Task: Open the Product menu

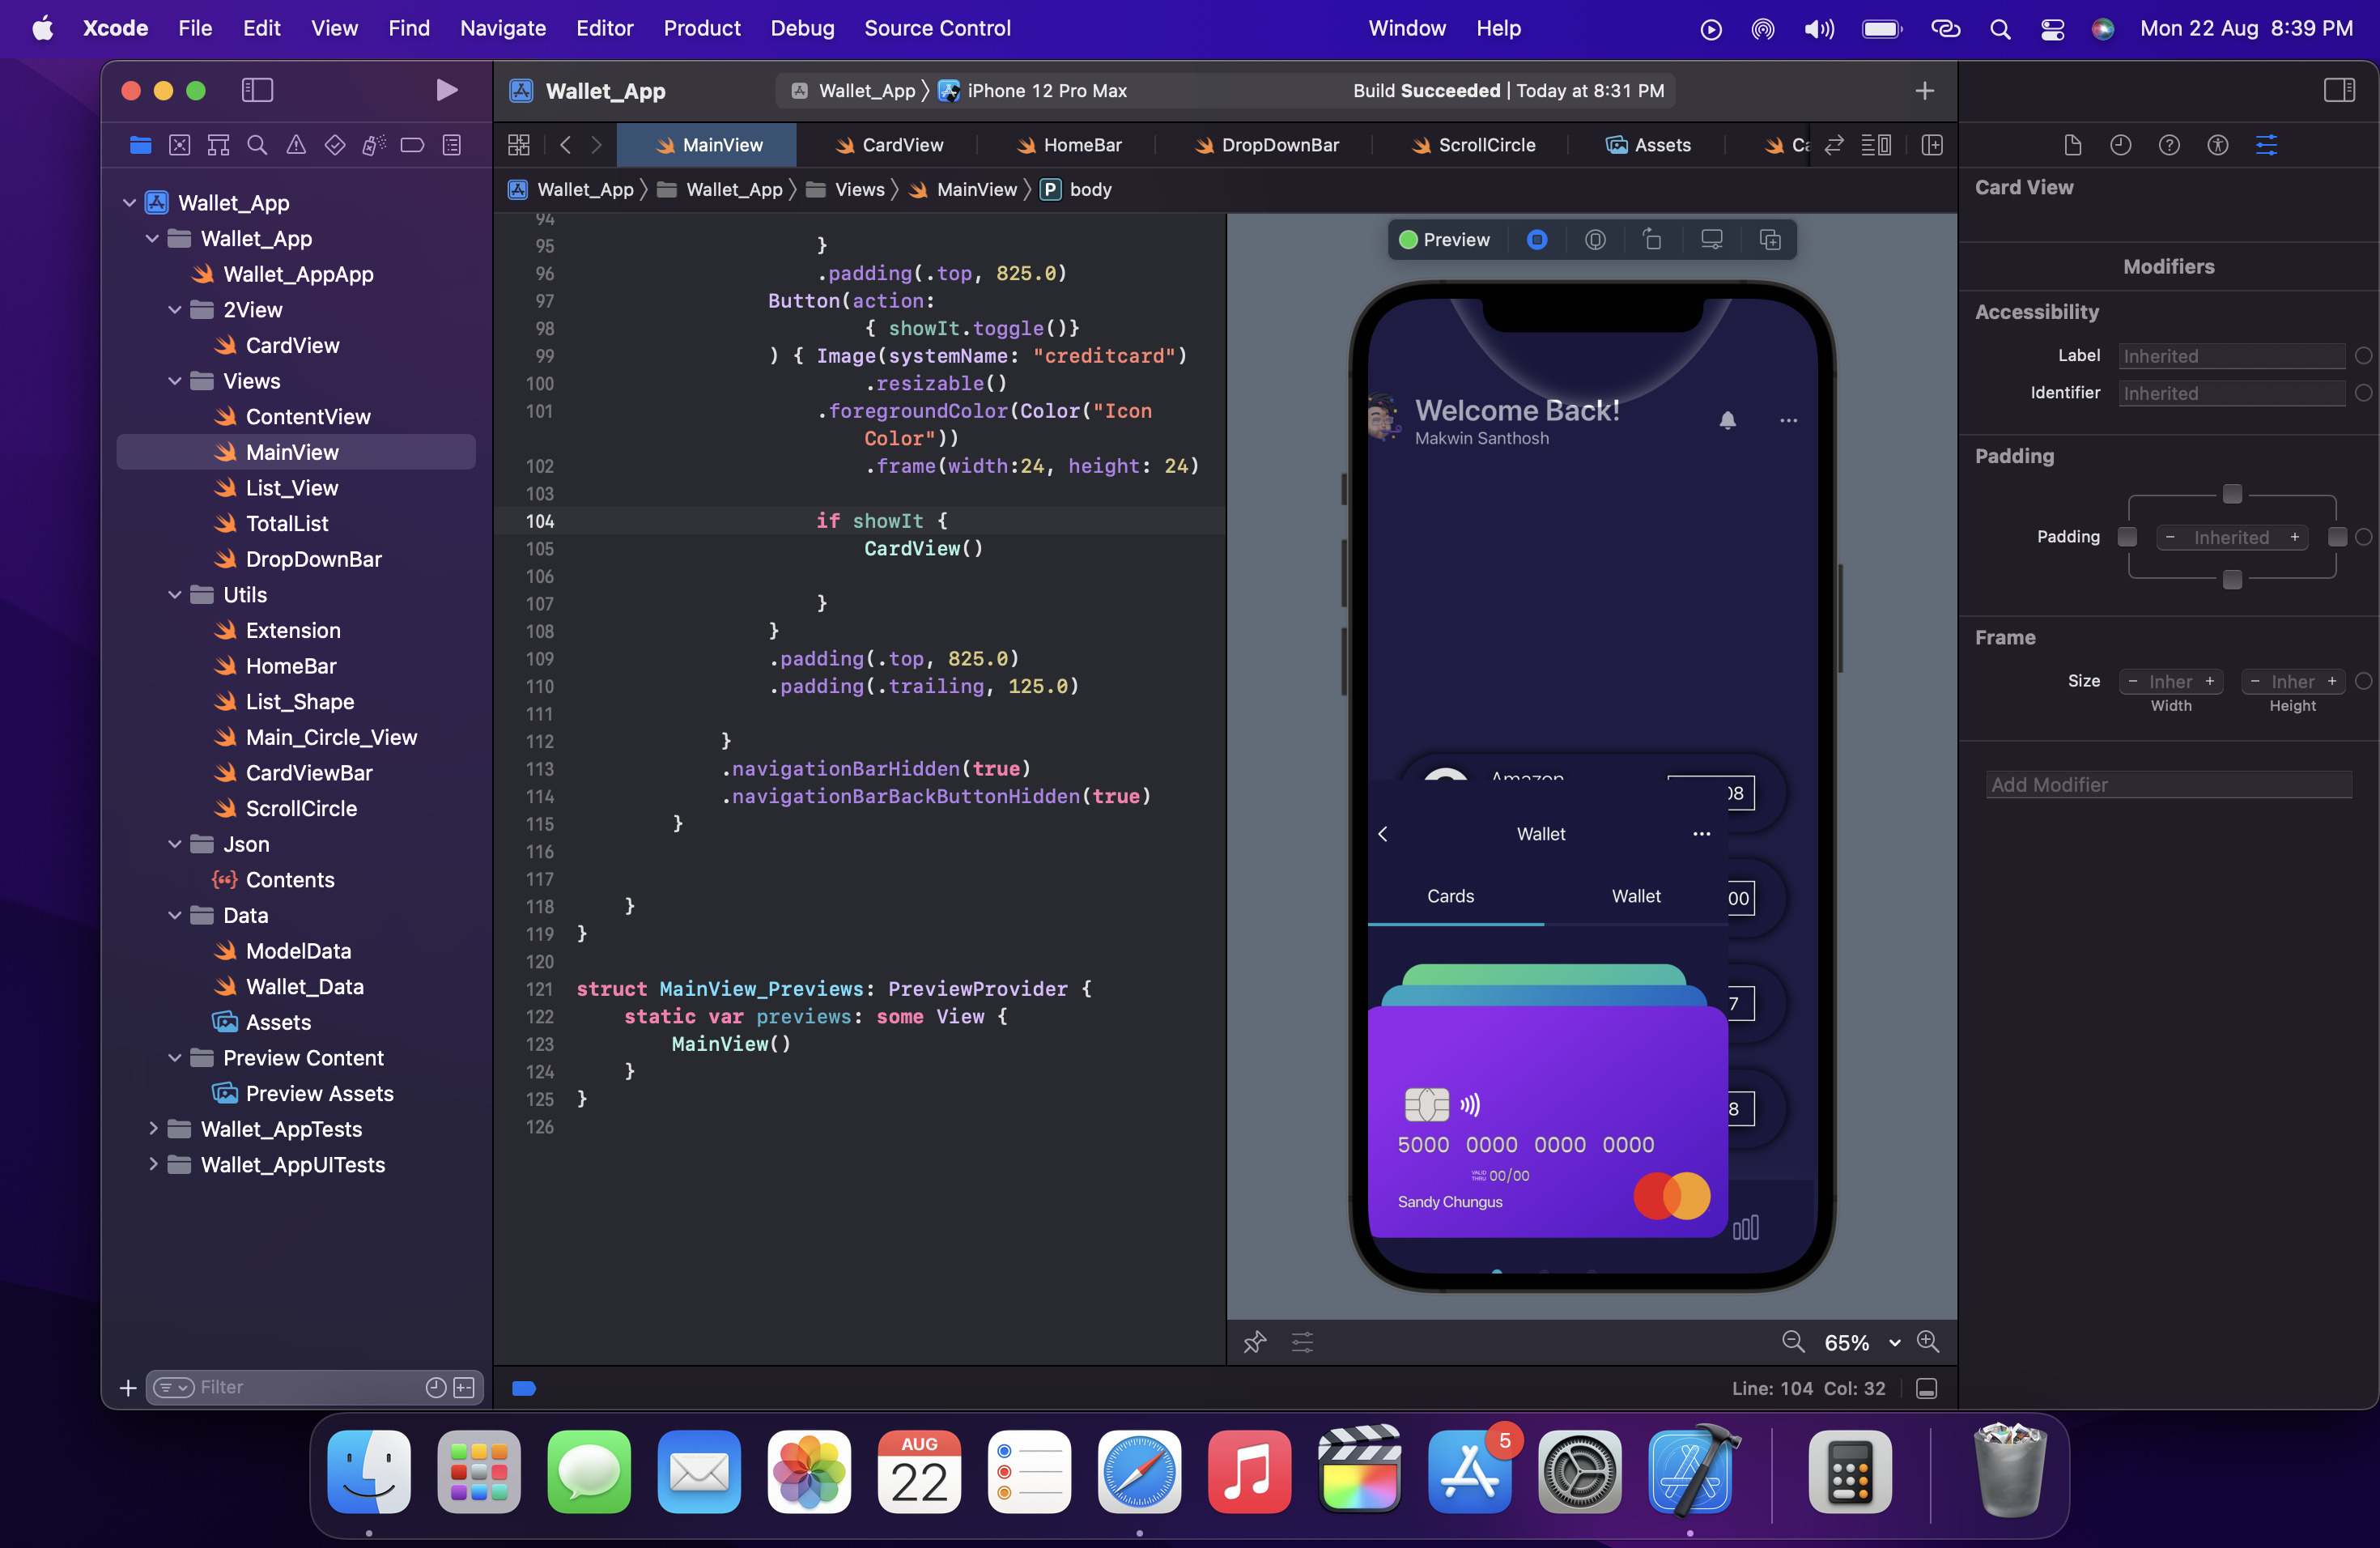Action: click(x=701, y=28)
